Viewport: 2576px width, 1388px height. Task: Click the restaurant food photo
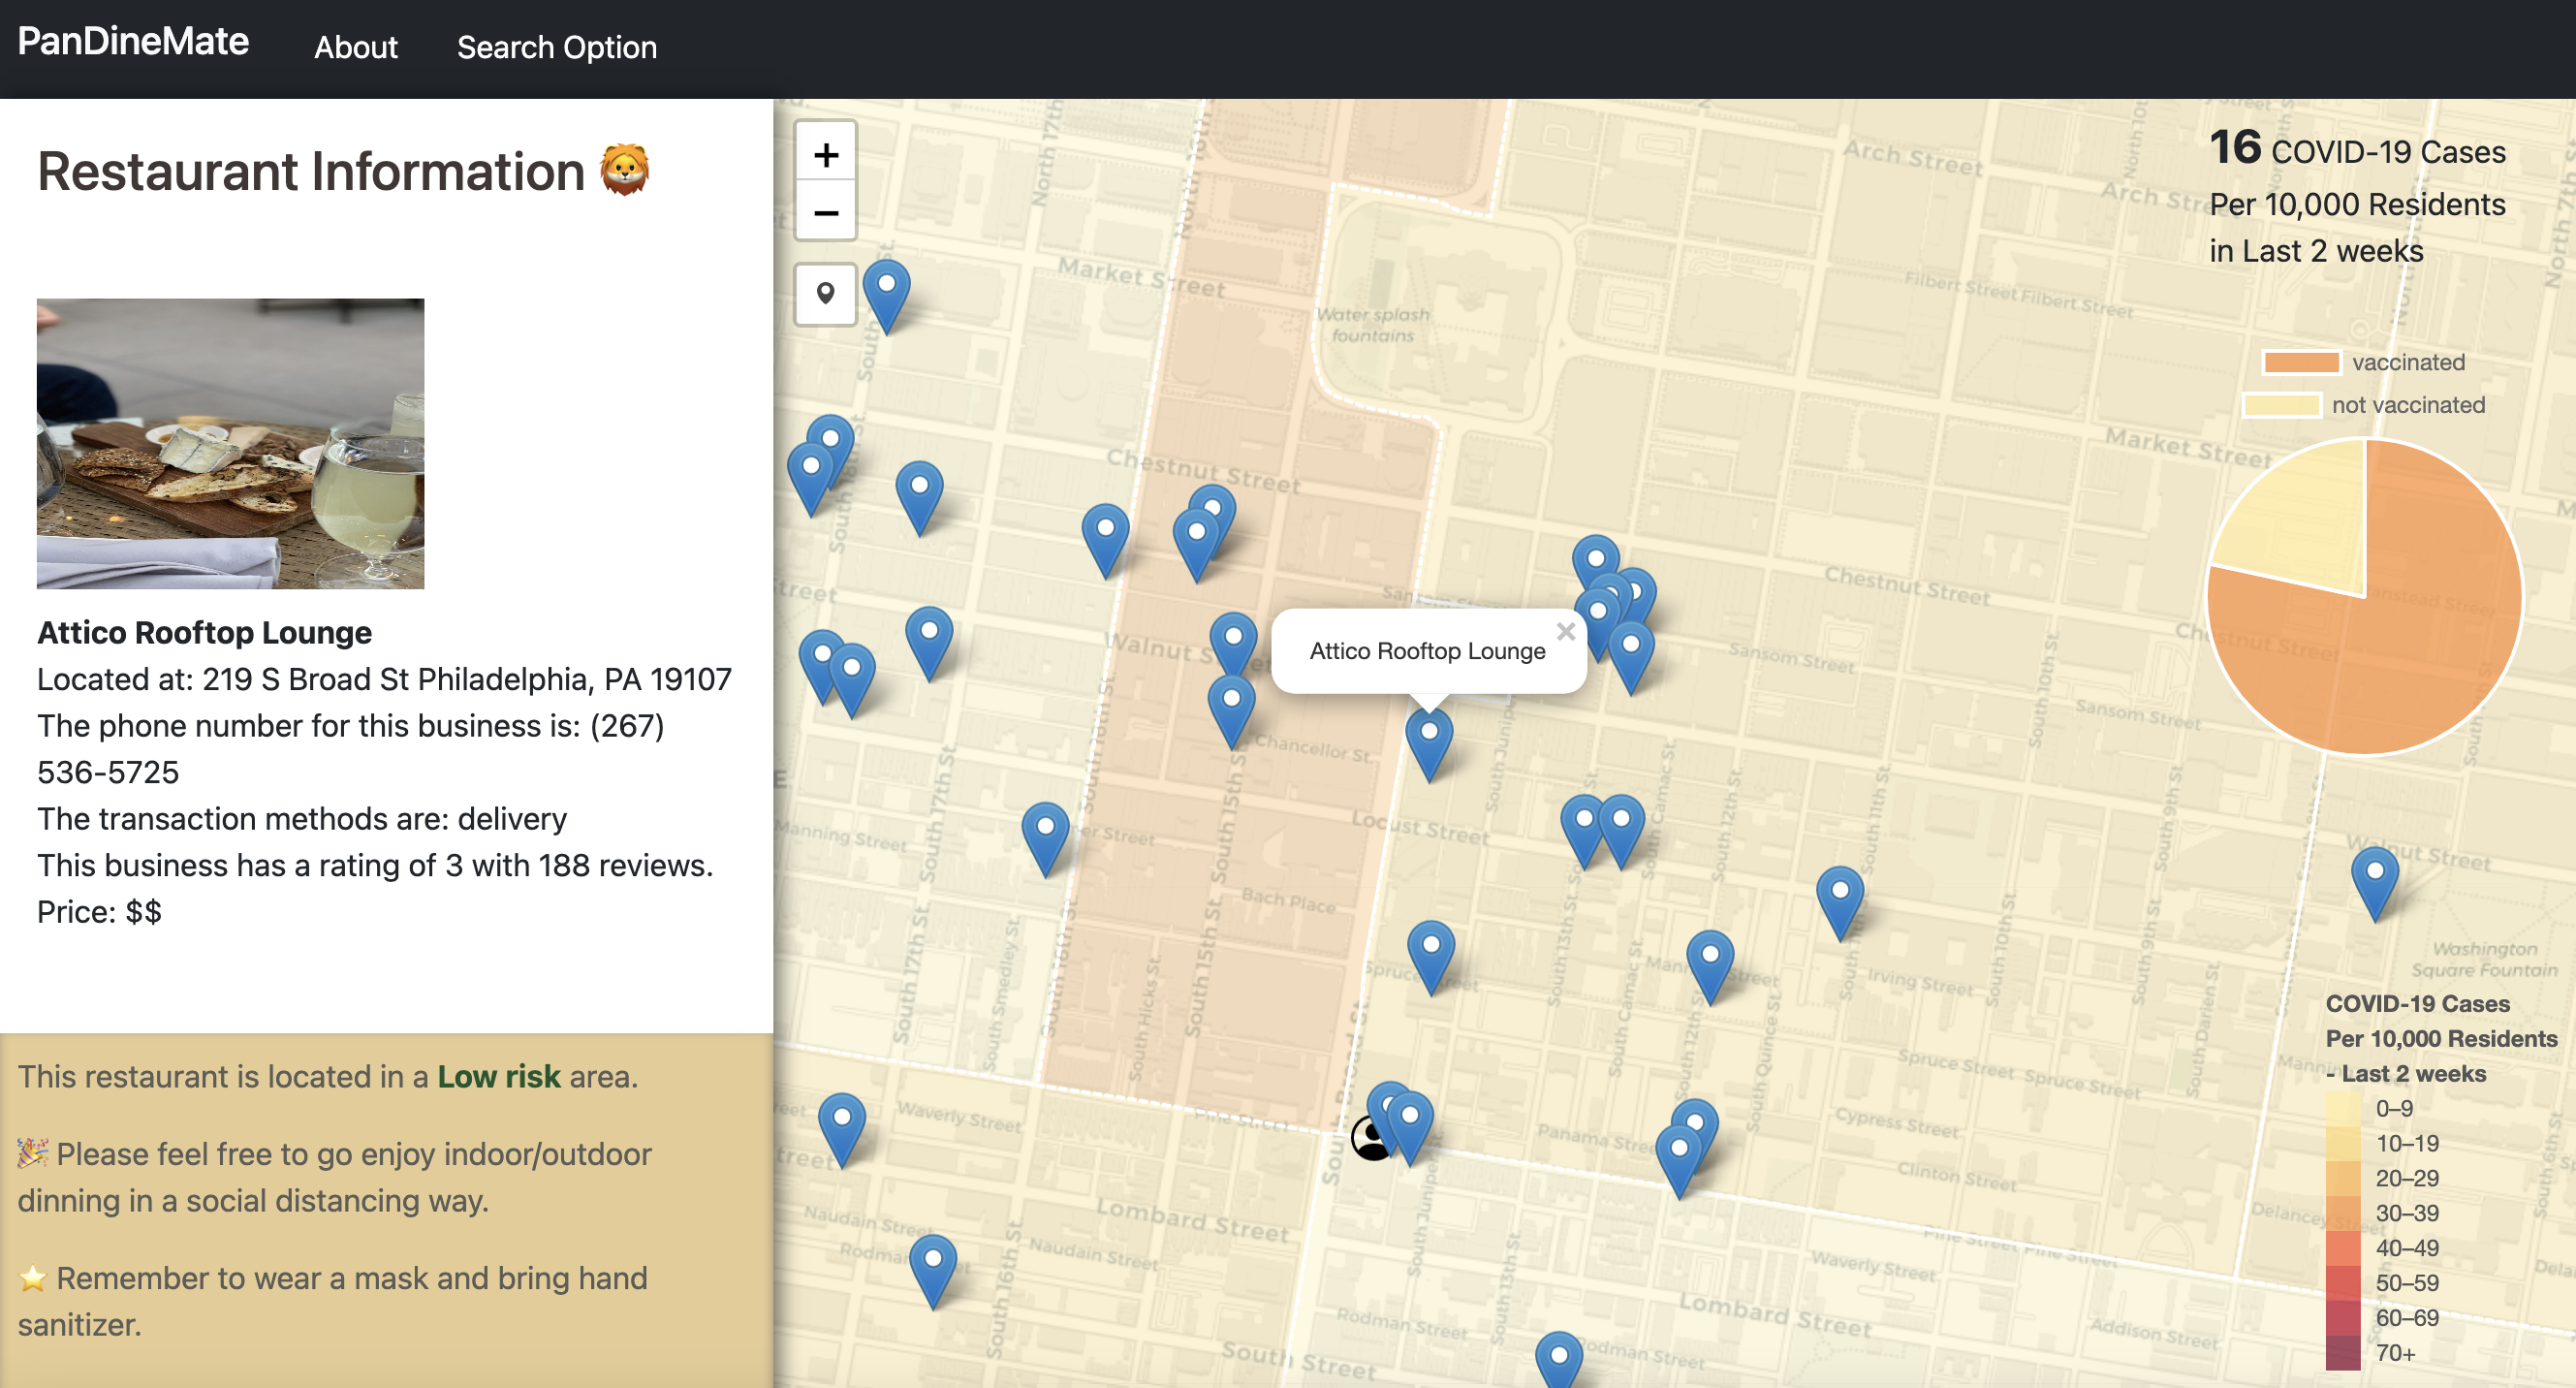click(230, 443)
